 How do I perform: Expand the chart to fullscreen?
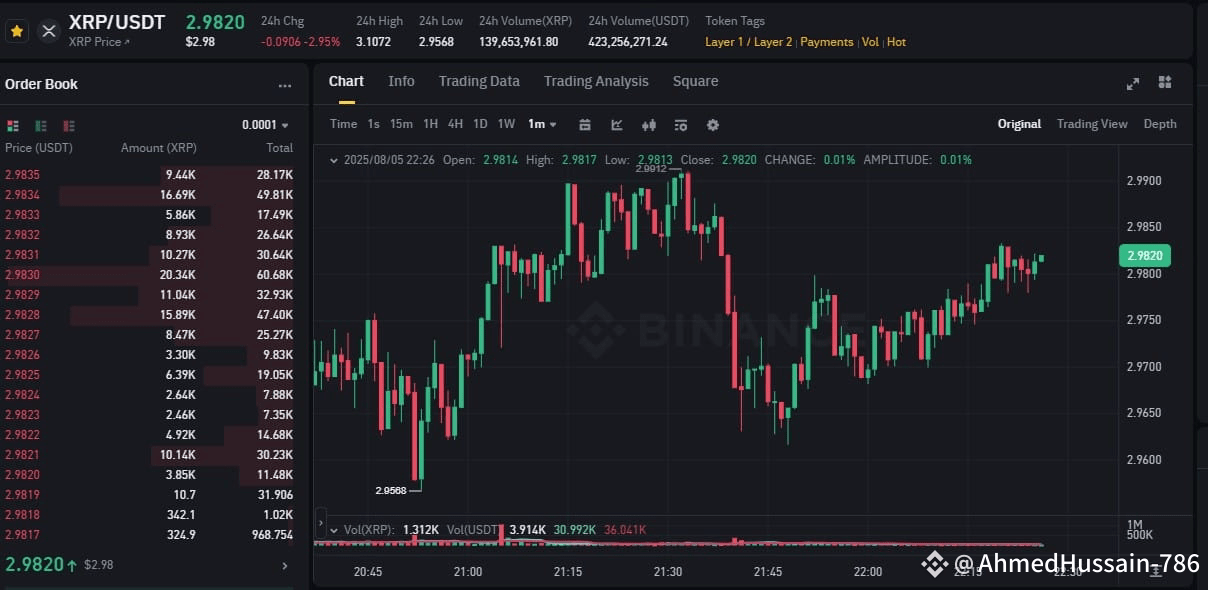pyautogui.click(x=1132, y=83)
